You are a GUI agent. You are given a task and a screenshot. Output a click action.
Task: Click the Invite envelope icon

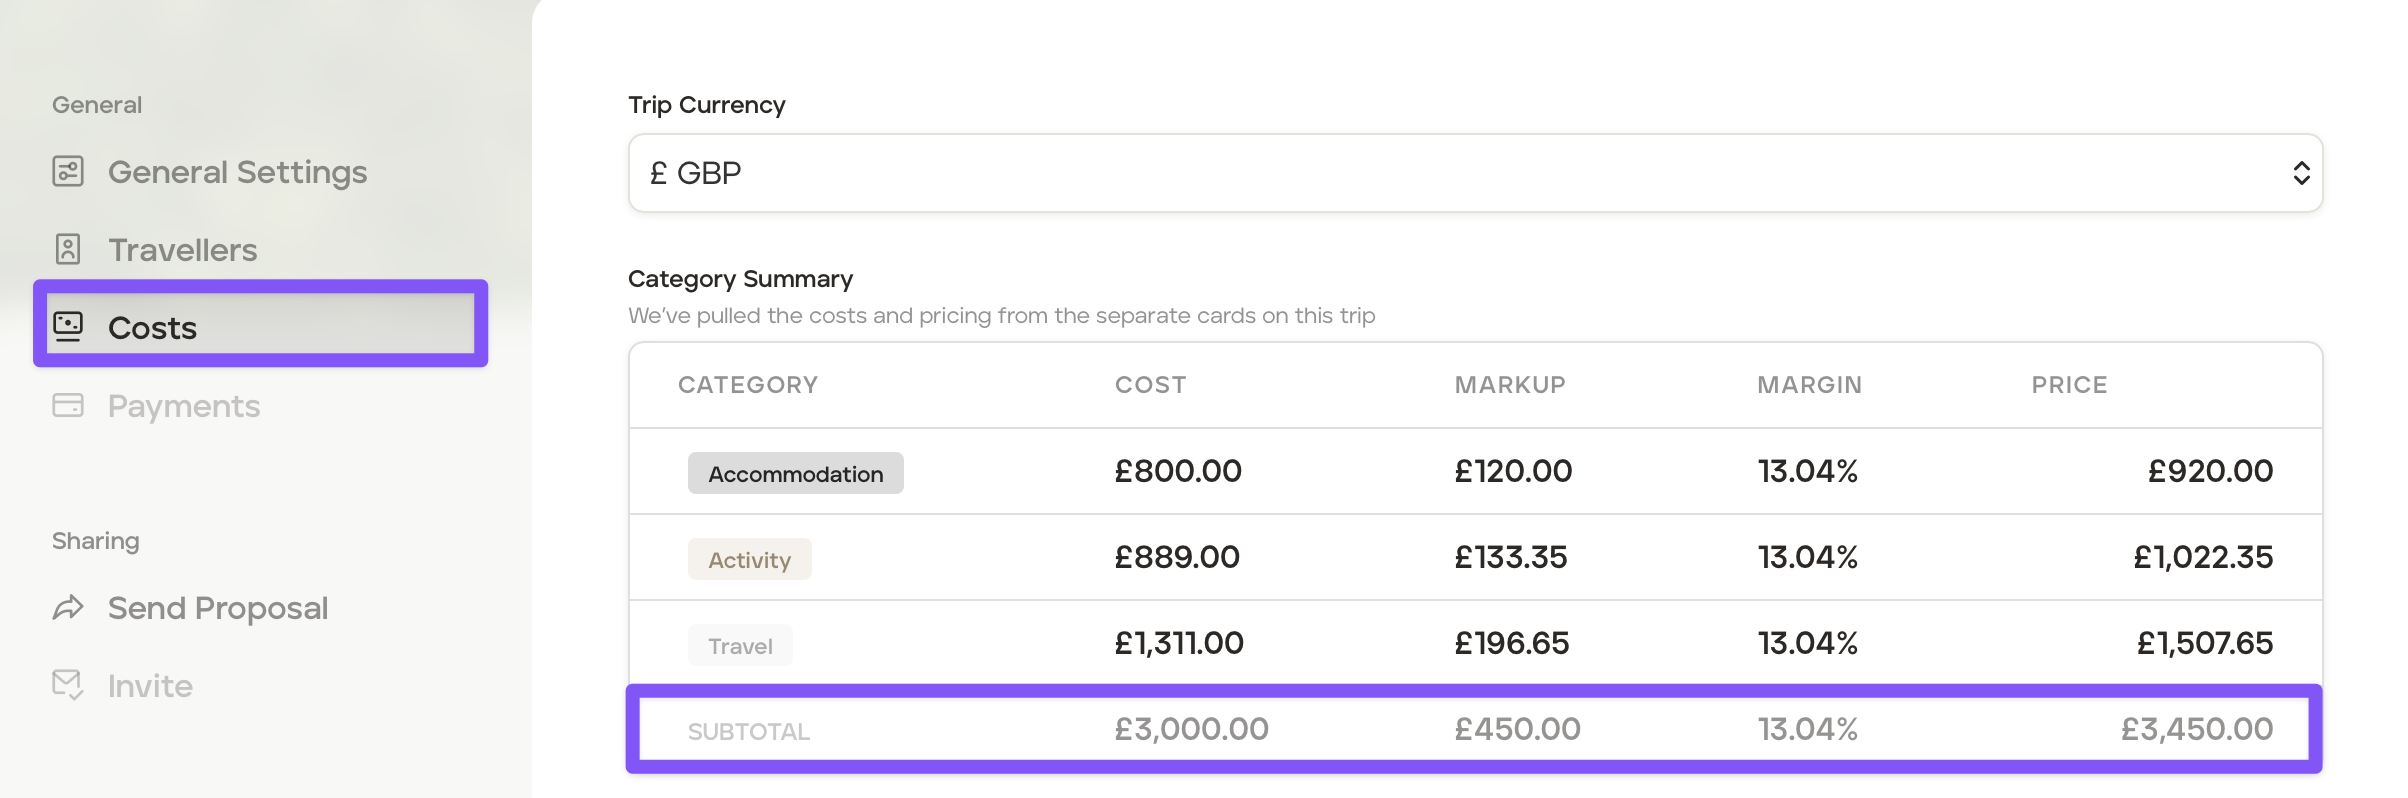tap(68, 685)
